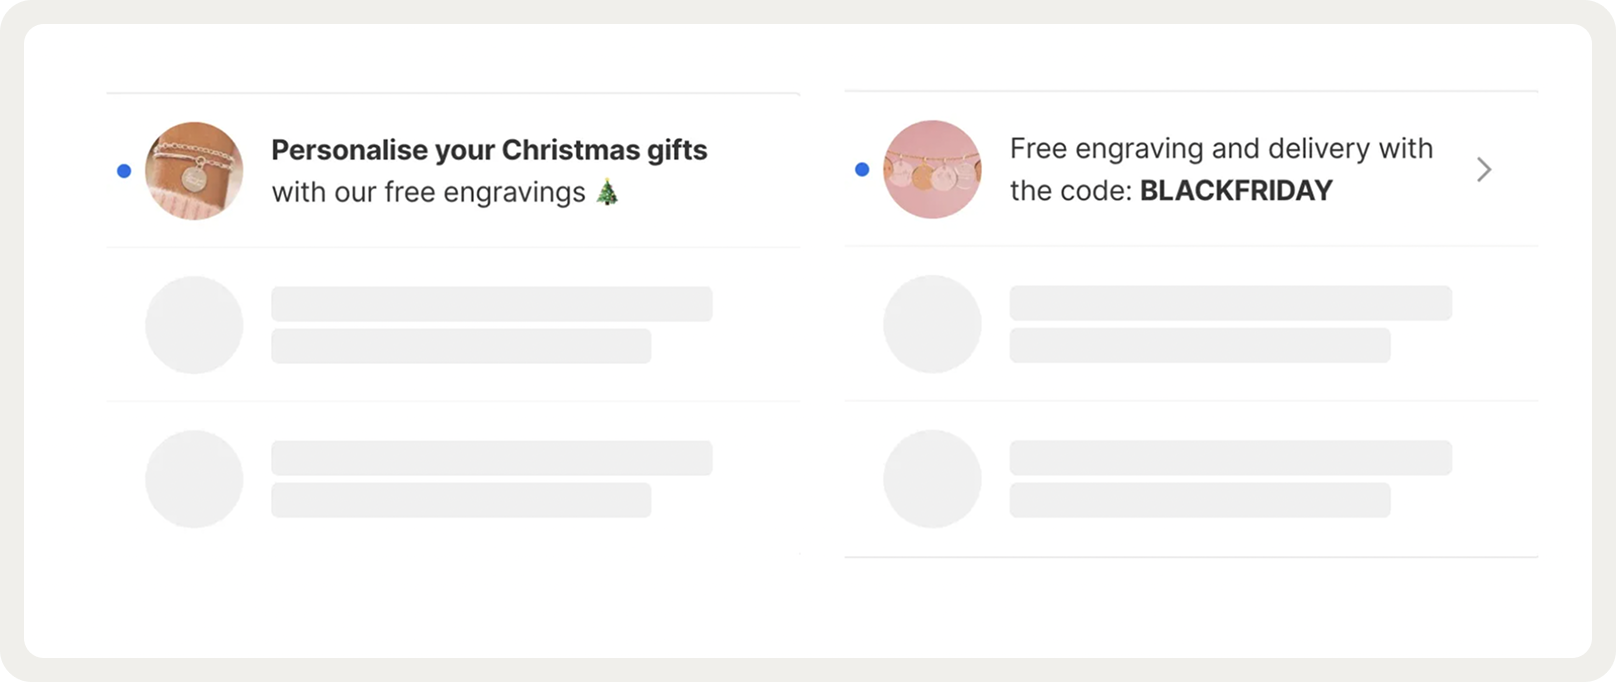This screenshot has width=1616, height=682.
Task: Click the second-row upper skeleton bar in right list
Action: coord(1230,303)
